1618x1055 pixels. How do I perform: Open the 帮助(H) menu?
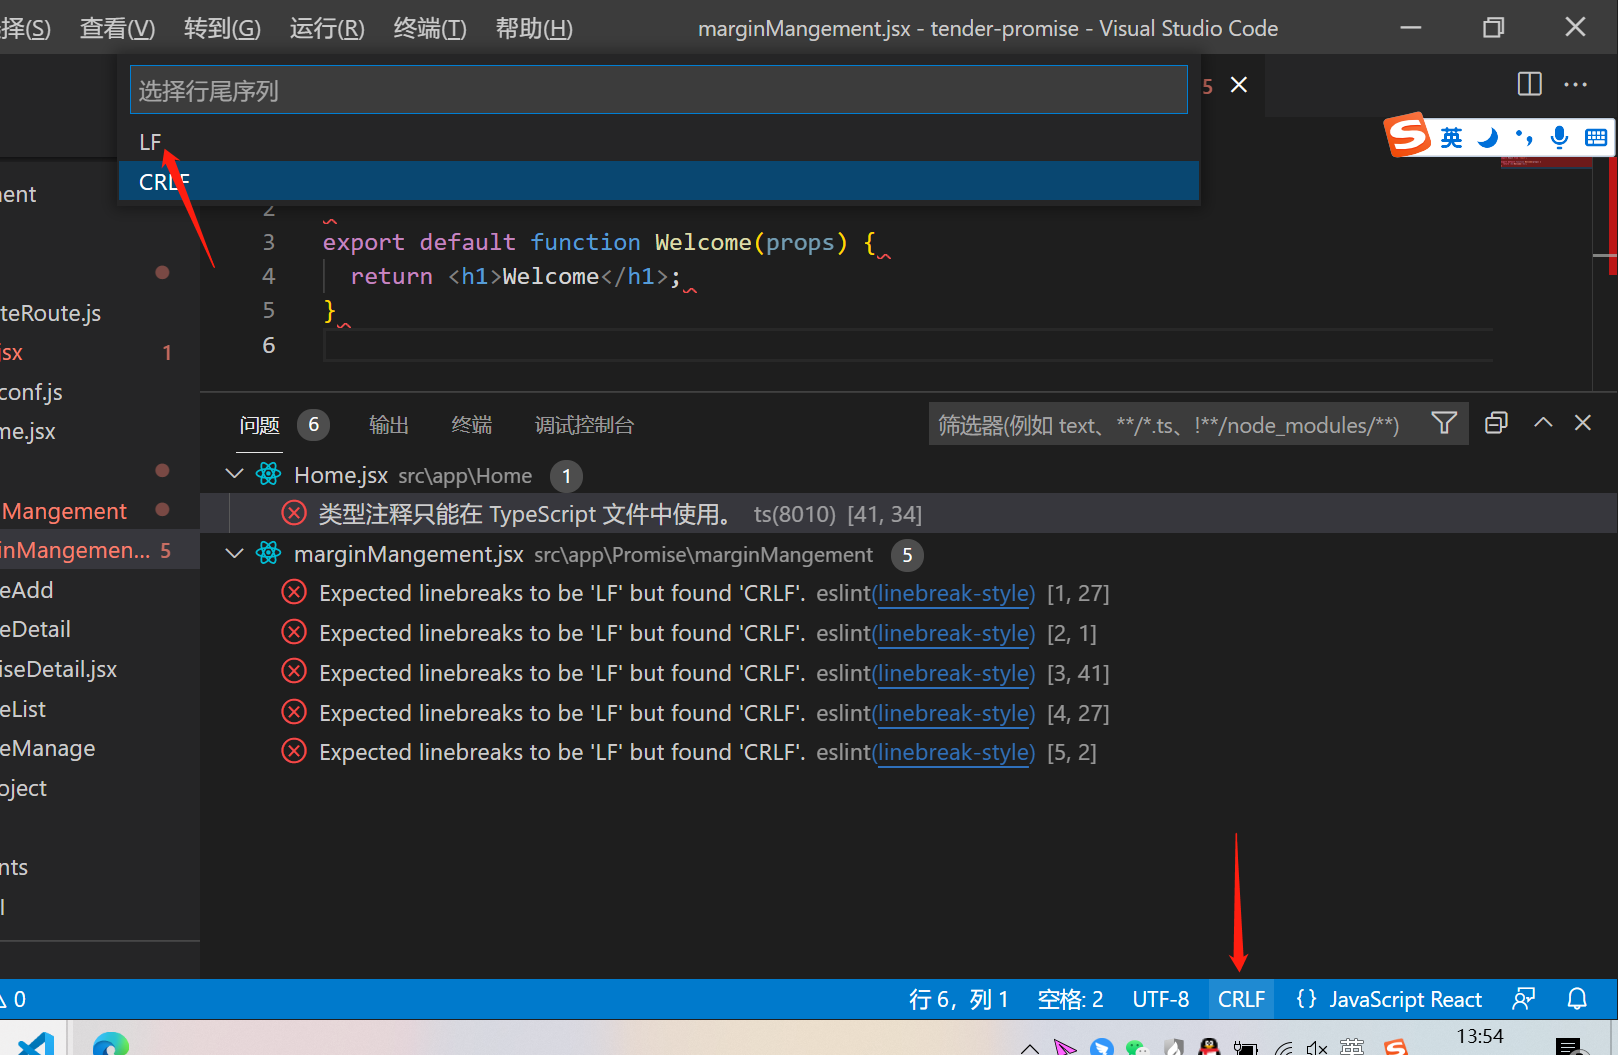point(533,28)
